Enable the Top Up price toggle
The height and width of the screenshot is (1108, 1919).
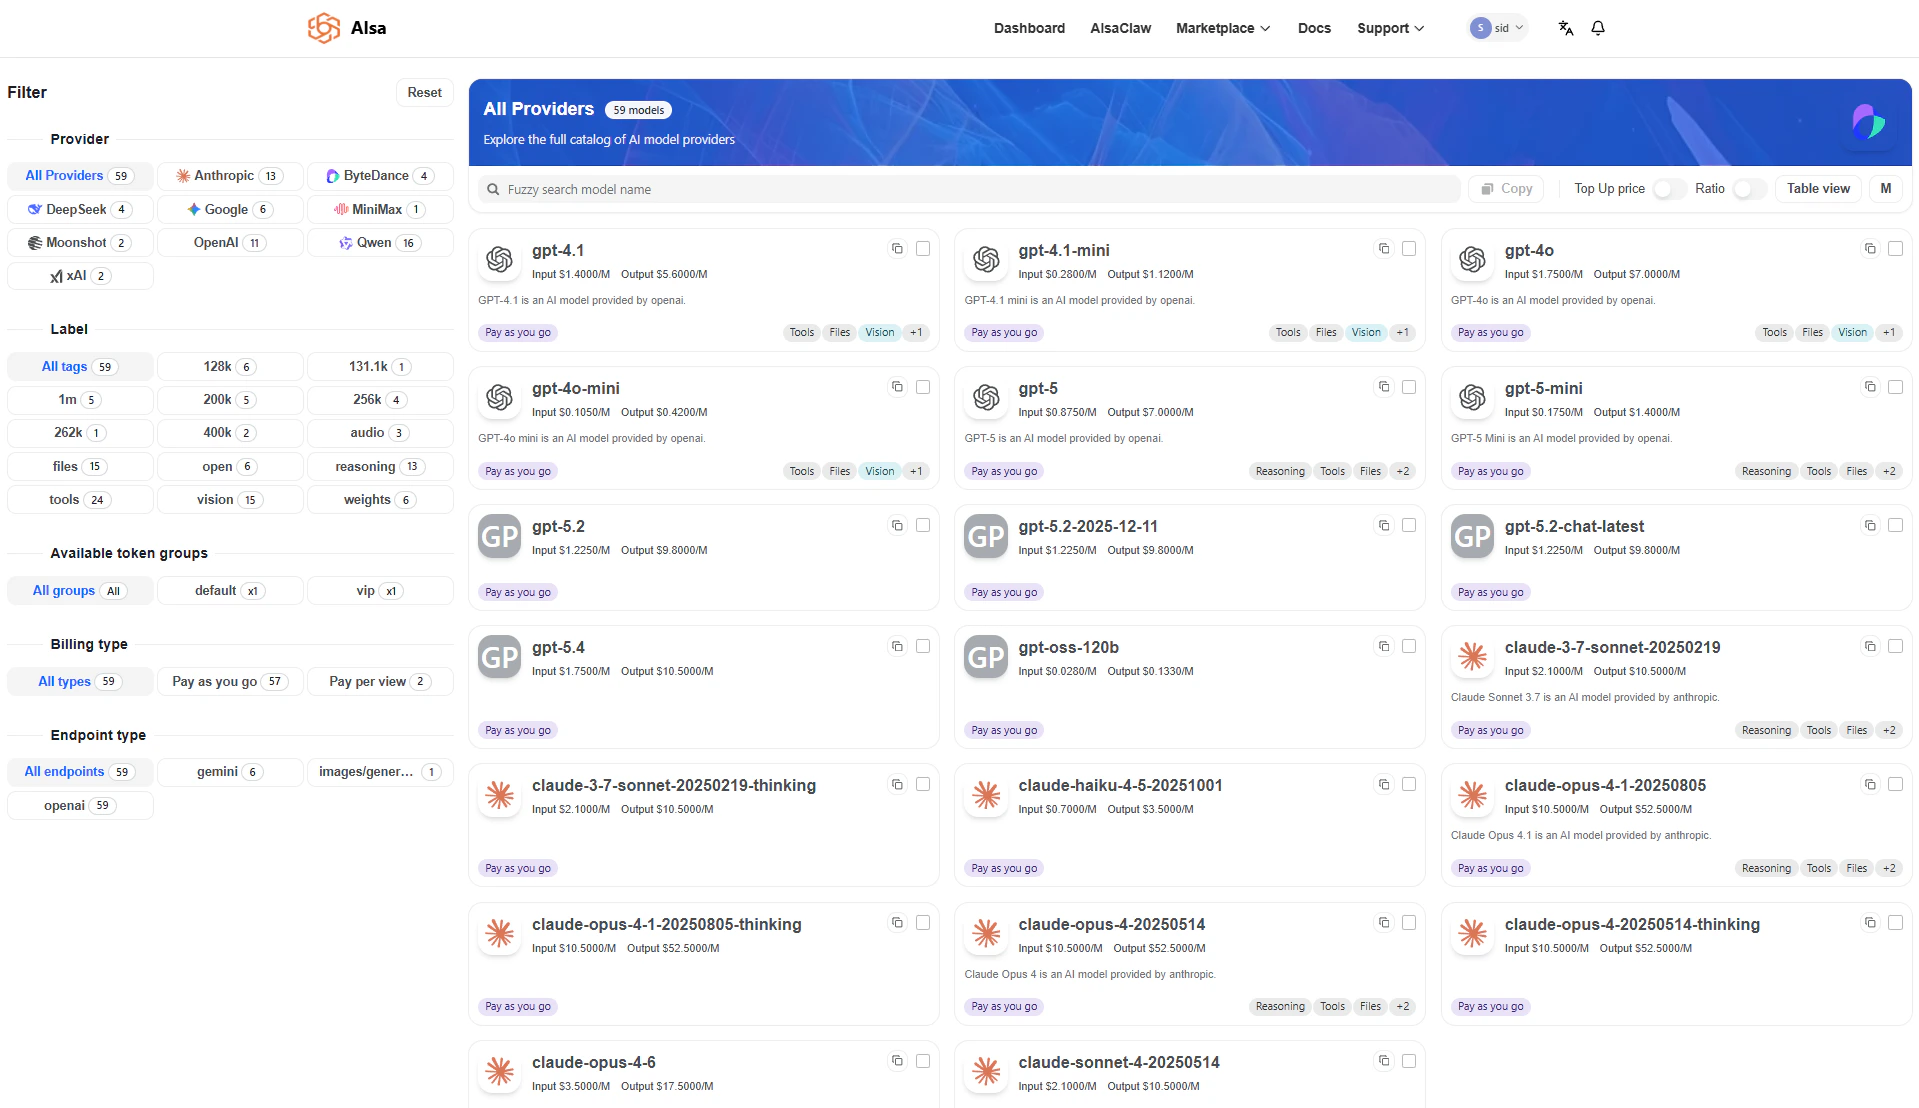click(x=1668, y=188)
